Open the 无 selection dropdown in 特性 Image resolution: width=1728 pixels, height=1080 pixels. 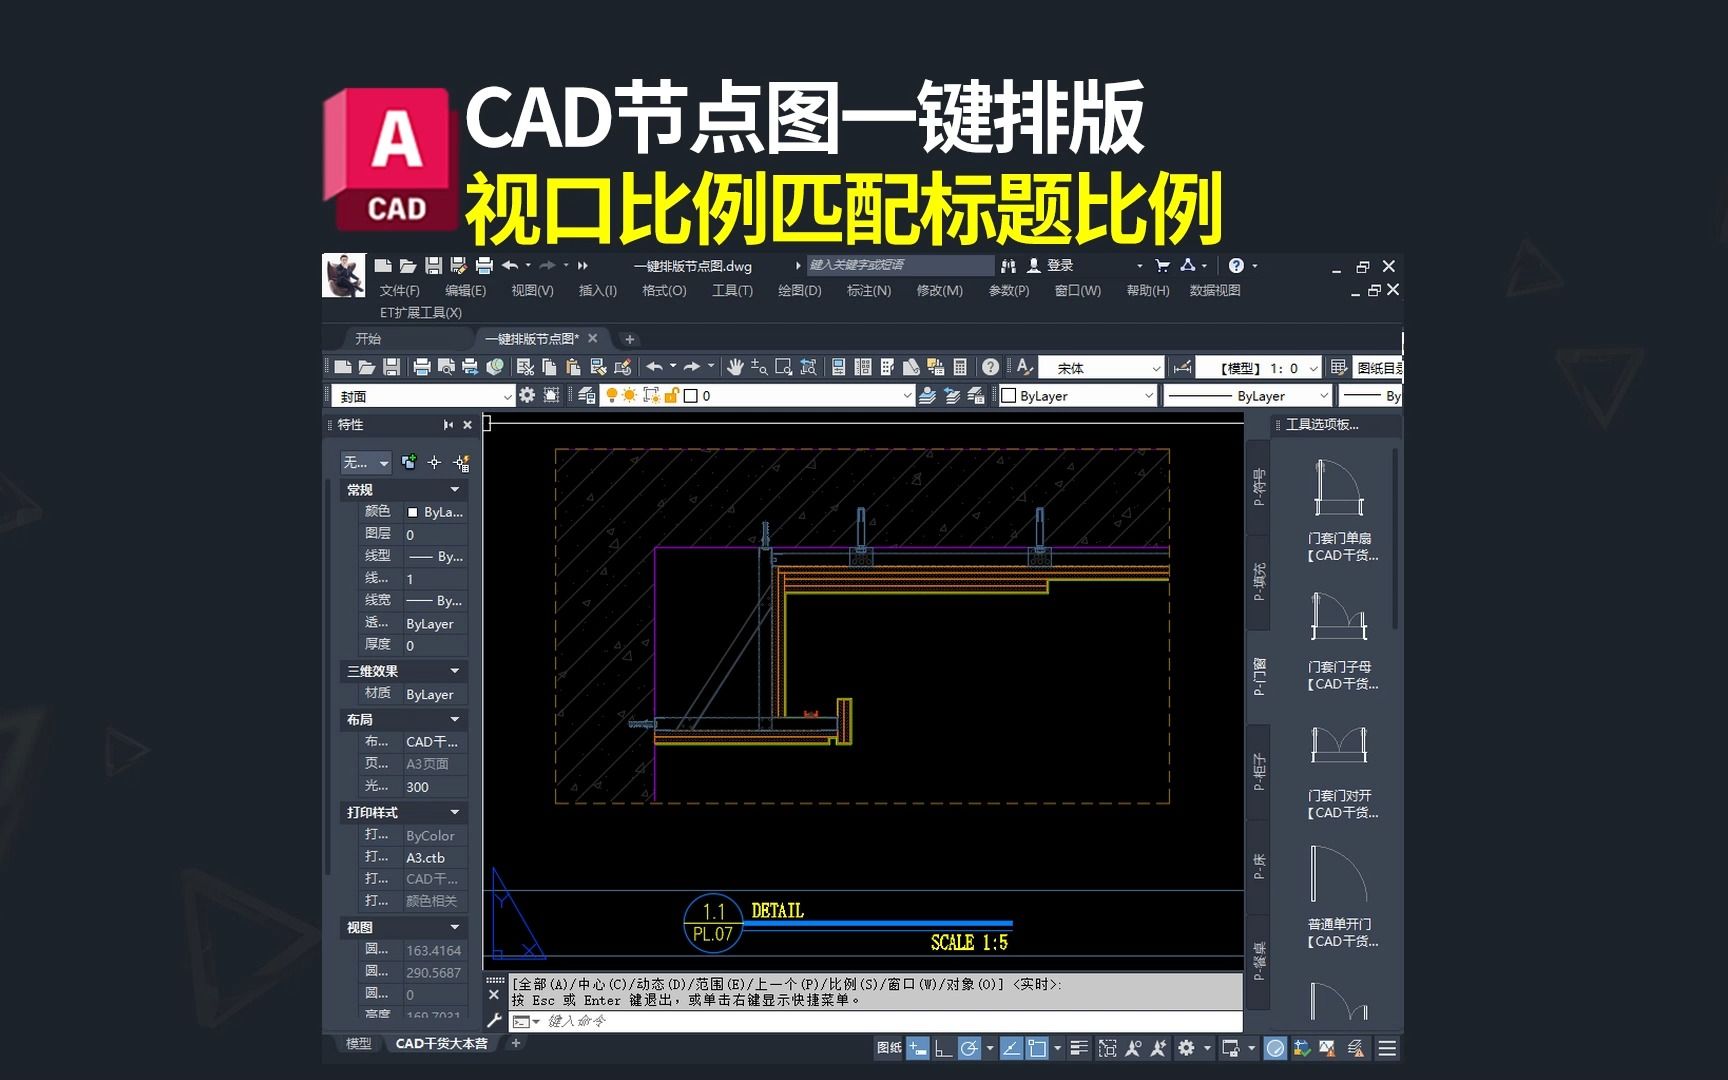365,462
